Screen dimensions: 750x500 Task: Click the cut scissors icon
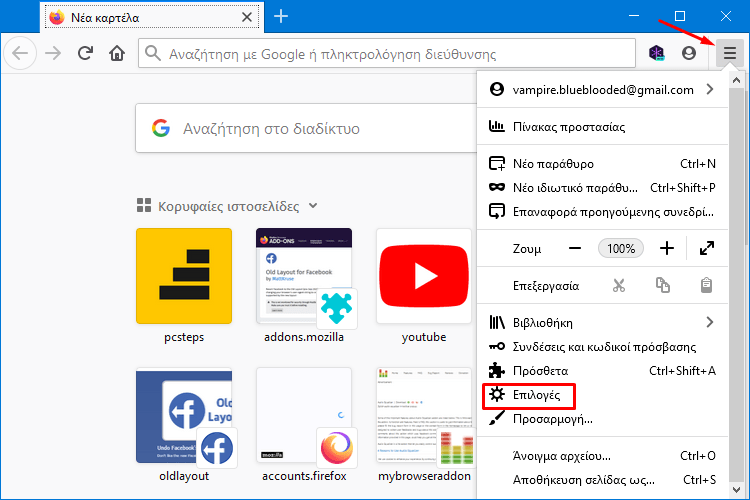point(619,286)
